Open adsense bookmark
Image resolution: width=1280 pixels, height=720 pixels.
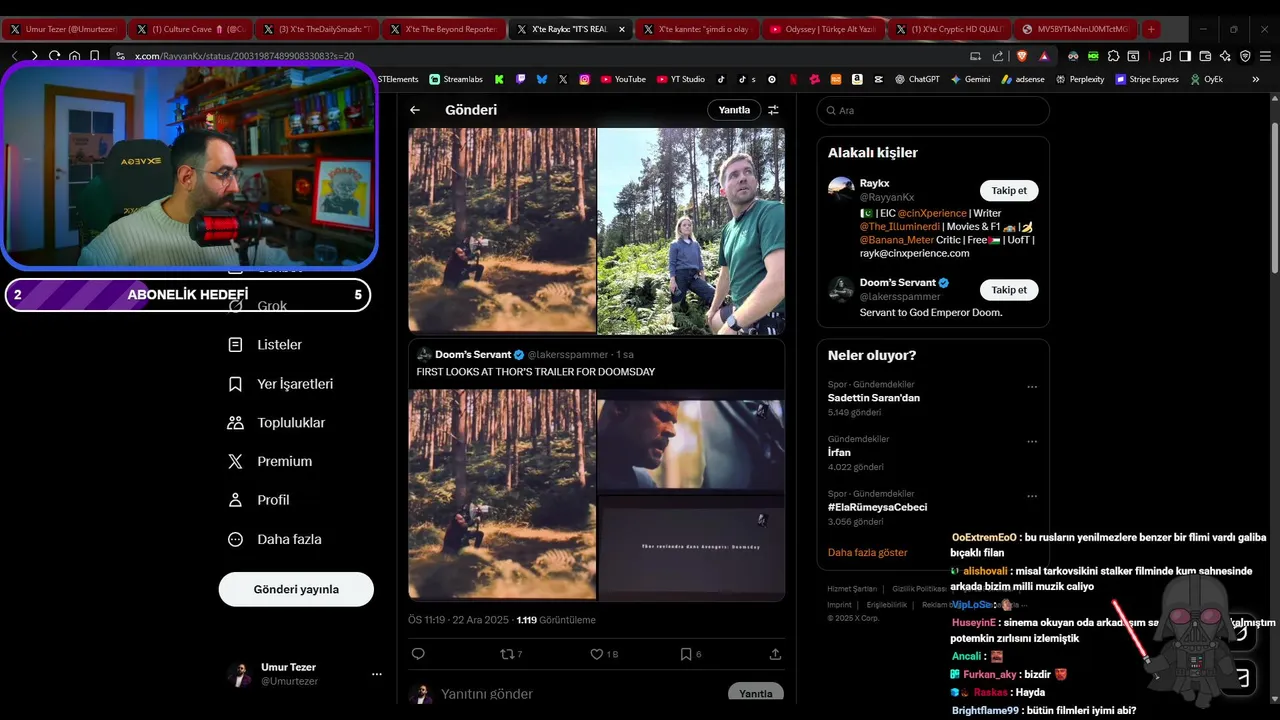click(x=1022, y=79)
